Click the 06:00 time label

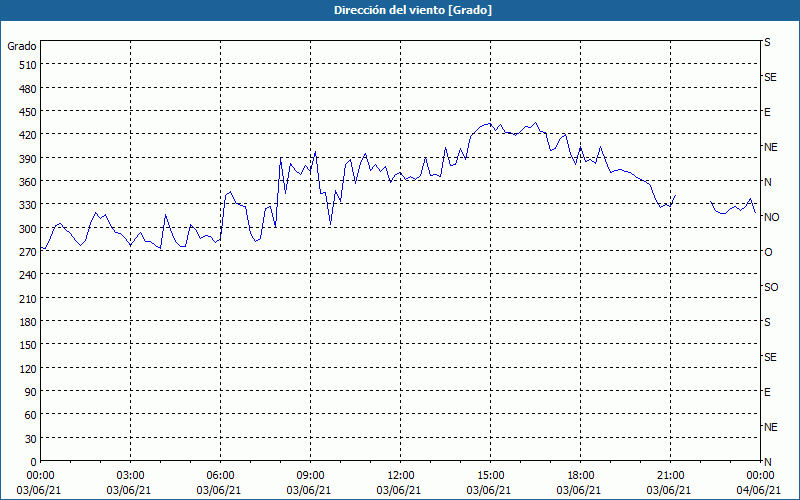220,476
